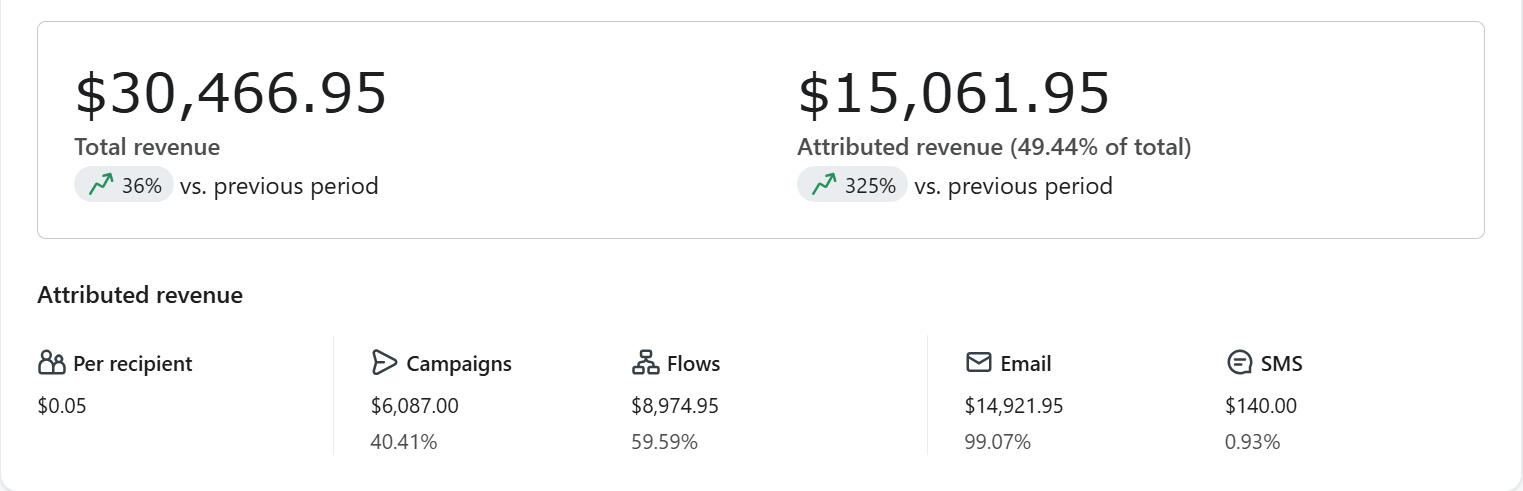Viewport: 1523px width, 491px height.
Task: Click the Flows label
Action: tap(693, 364)
